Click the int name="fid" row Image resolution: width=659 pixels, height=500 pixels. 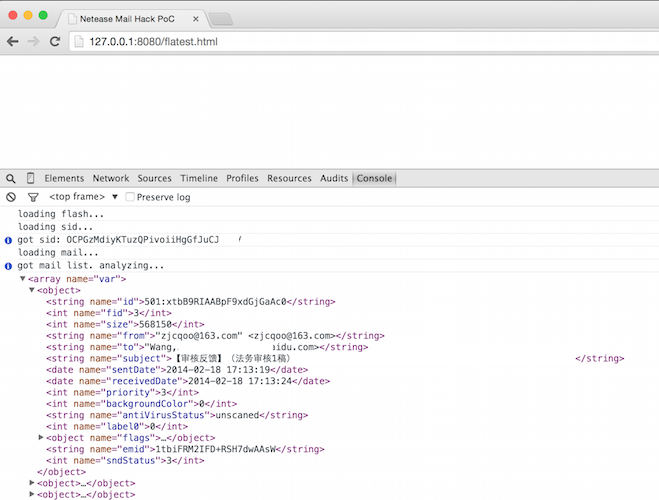pos(109,313)
